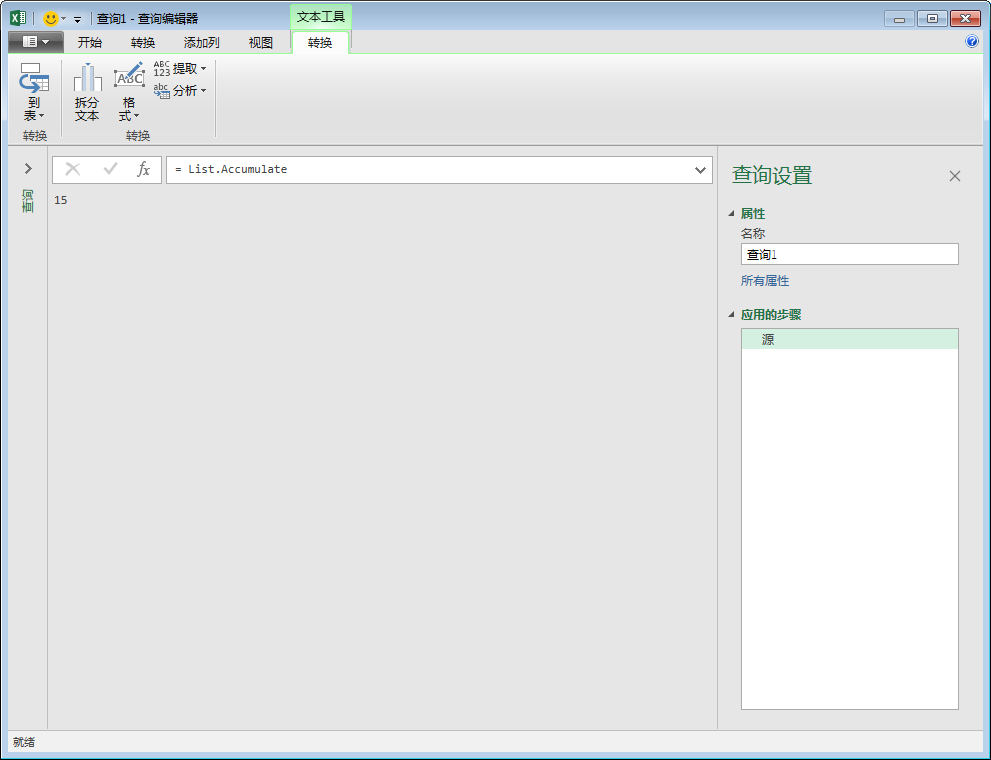Click the 就绪 status bar text
991x760 pixels.
(x=24, y=742)
